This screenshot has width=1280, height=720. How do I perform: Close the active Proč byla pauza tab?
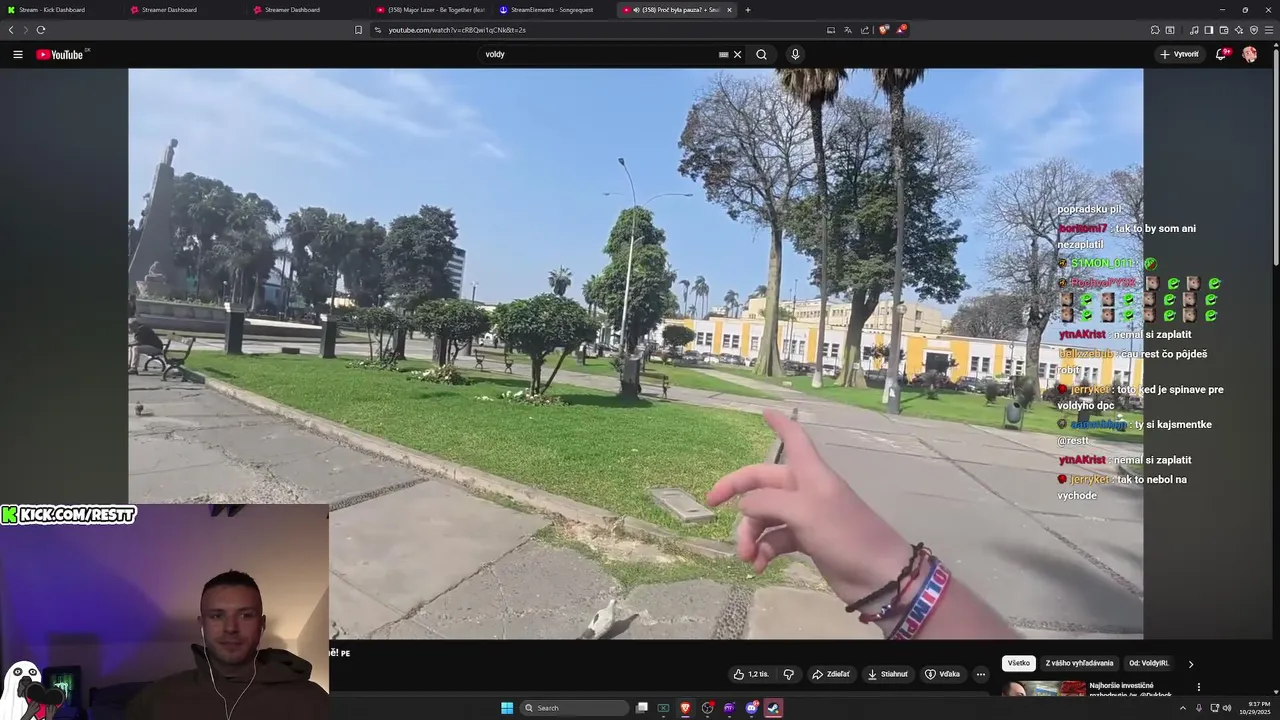[x=729, y=10]
